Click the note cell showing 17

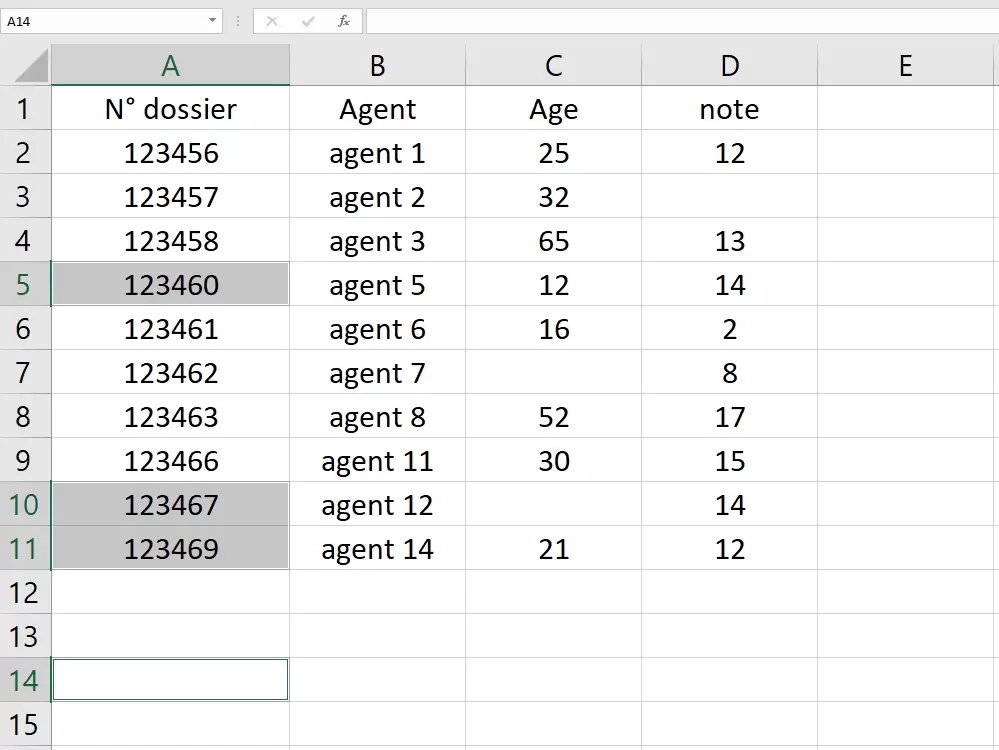click(x=729, y=416)
